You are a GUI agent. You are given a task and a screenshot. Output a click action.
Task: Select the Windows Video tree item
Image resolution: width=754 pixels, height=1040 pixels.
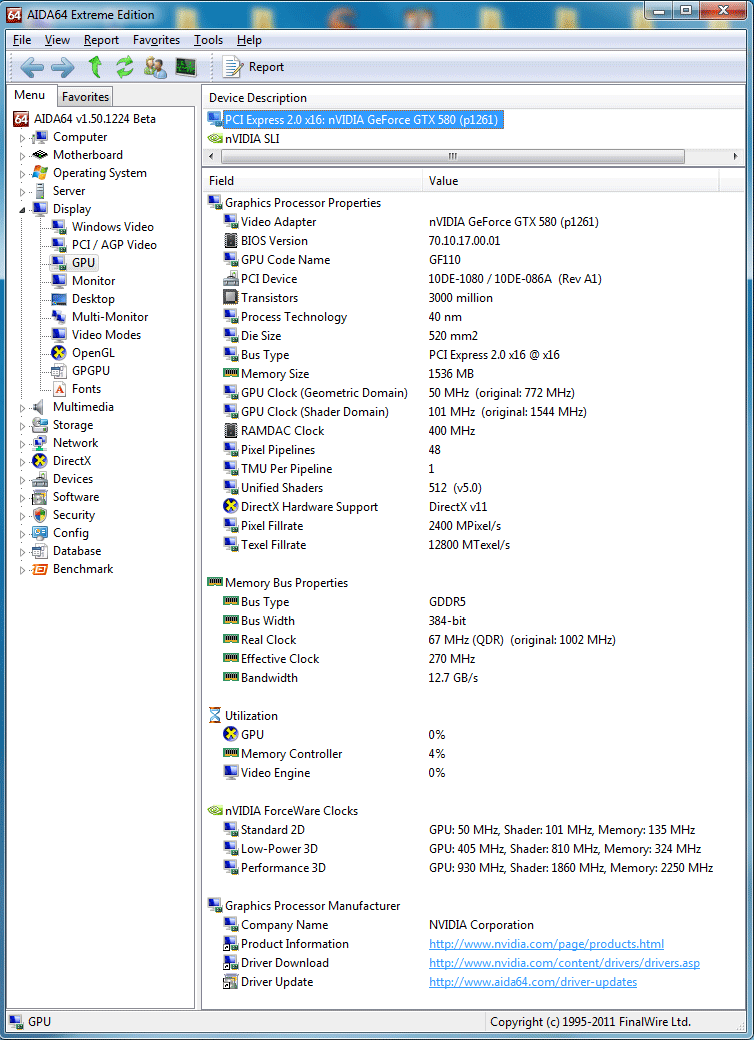(x=112, y=227)
